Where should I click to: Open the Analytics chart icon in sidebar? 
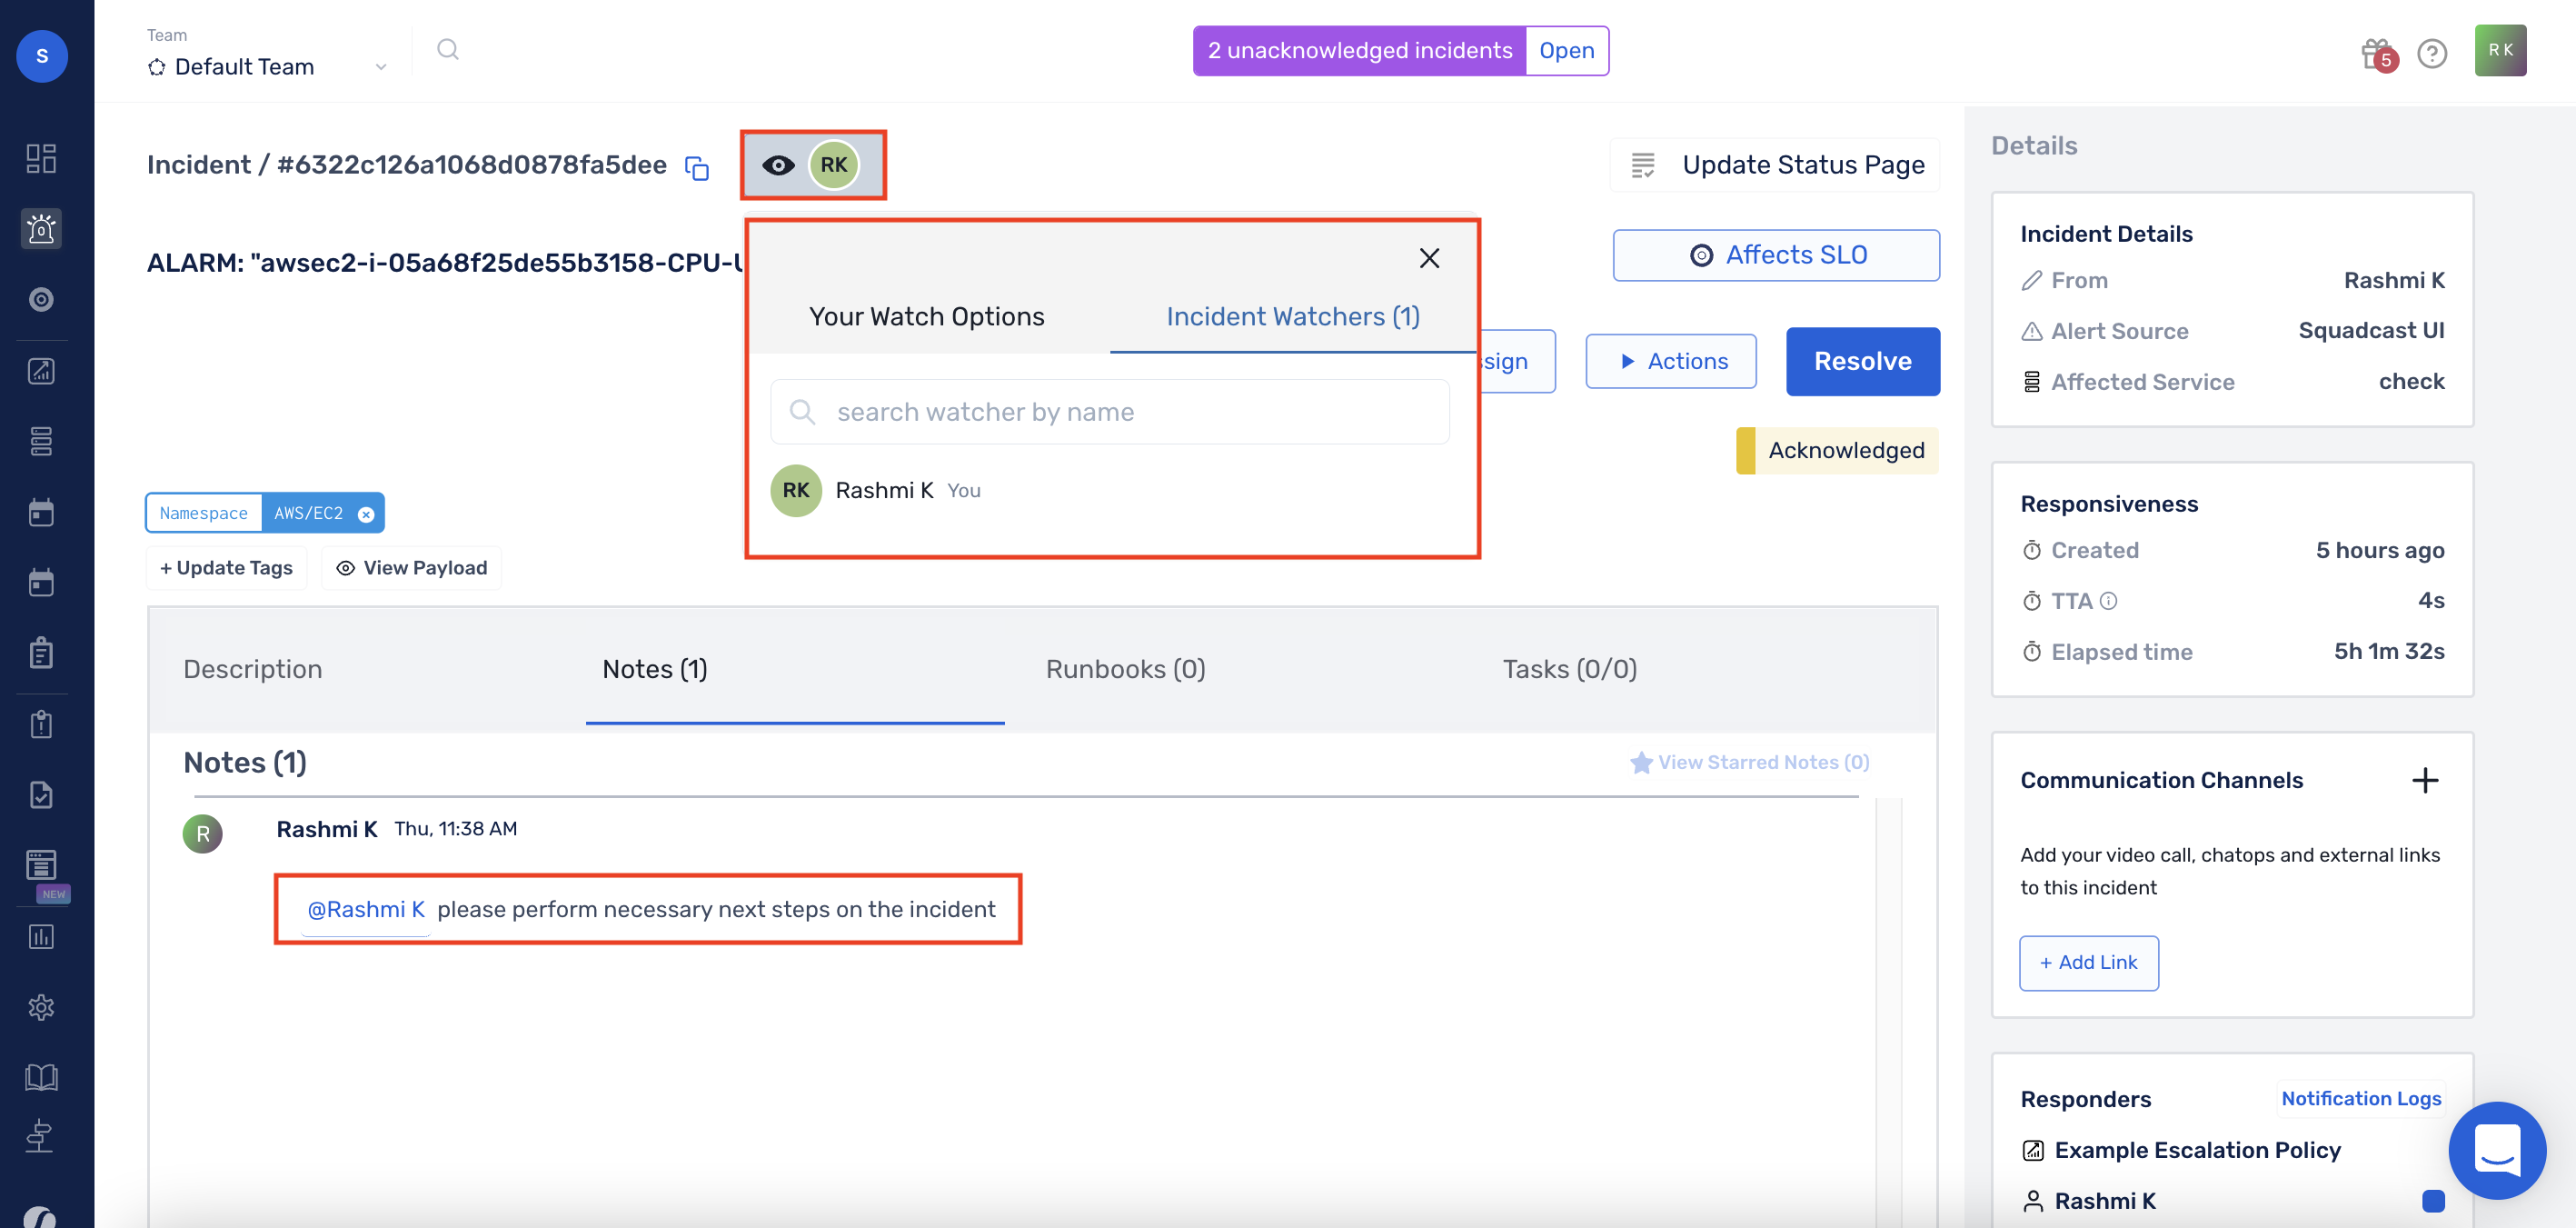point(41,370)
